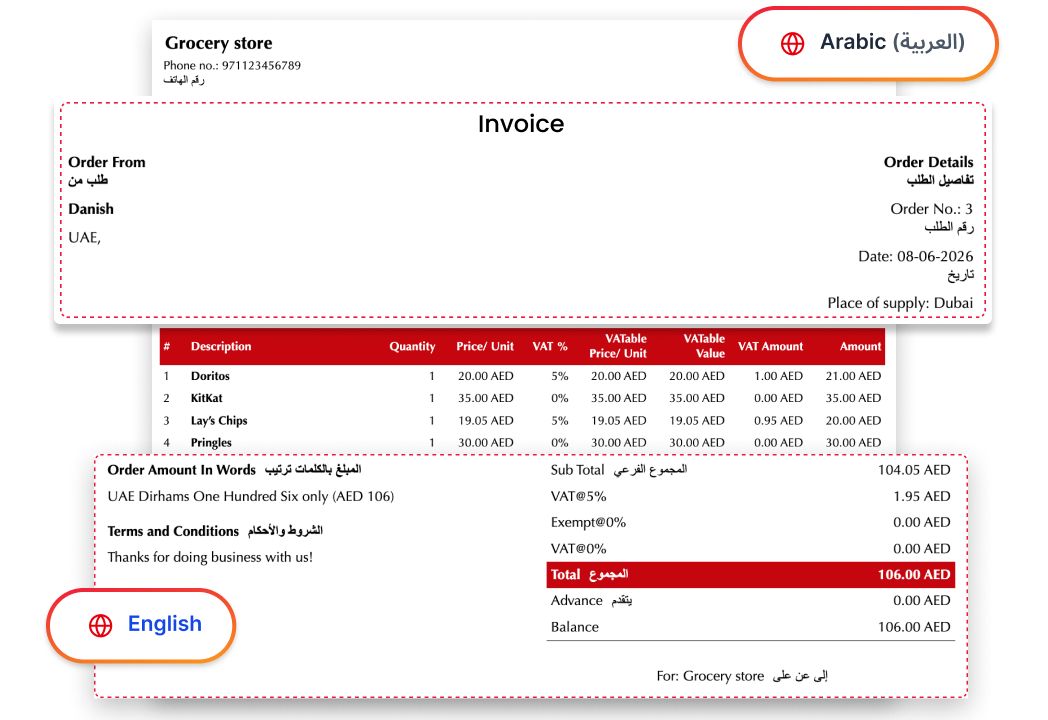Click the Order No.: 3 text

tap(931, 209)
